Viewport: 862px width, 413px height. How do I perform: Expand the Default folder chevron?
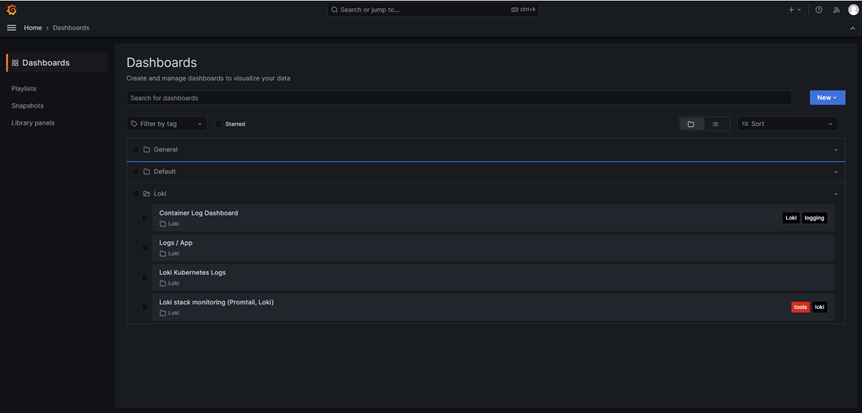point(836,172)
